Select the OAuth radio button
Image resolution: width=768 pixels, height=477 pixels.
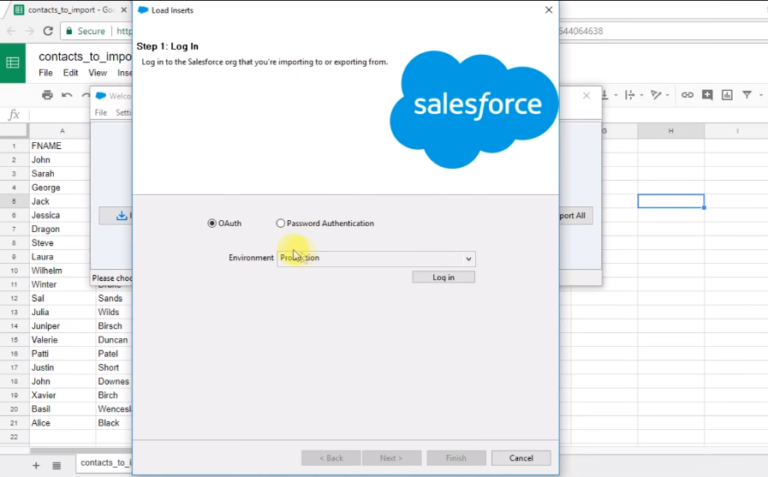pyautogui.click(x=212, y=223)
